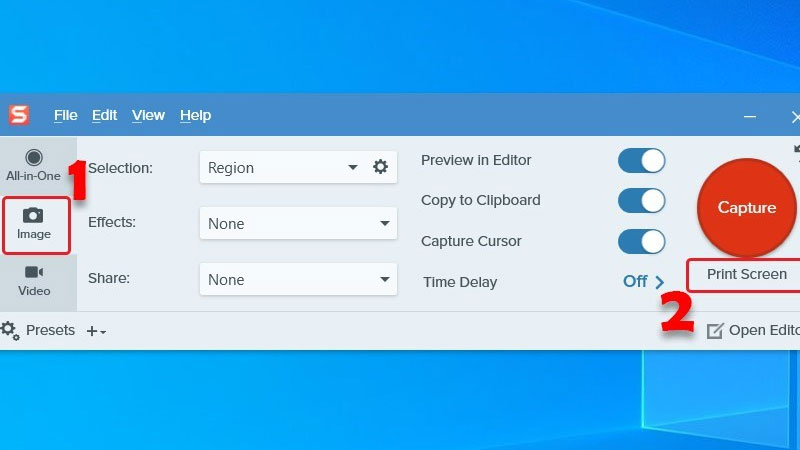
Task: Open the View menu
Action: (148, 115)
